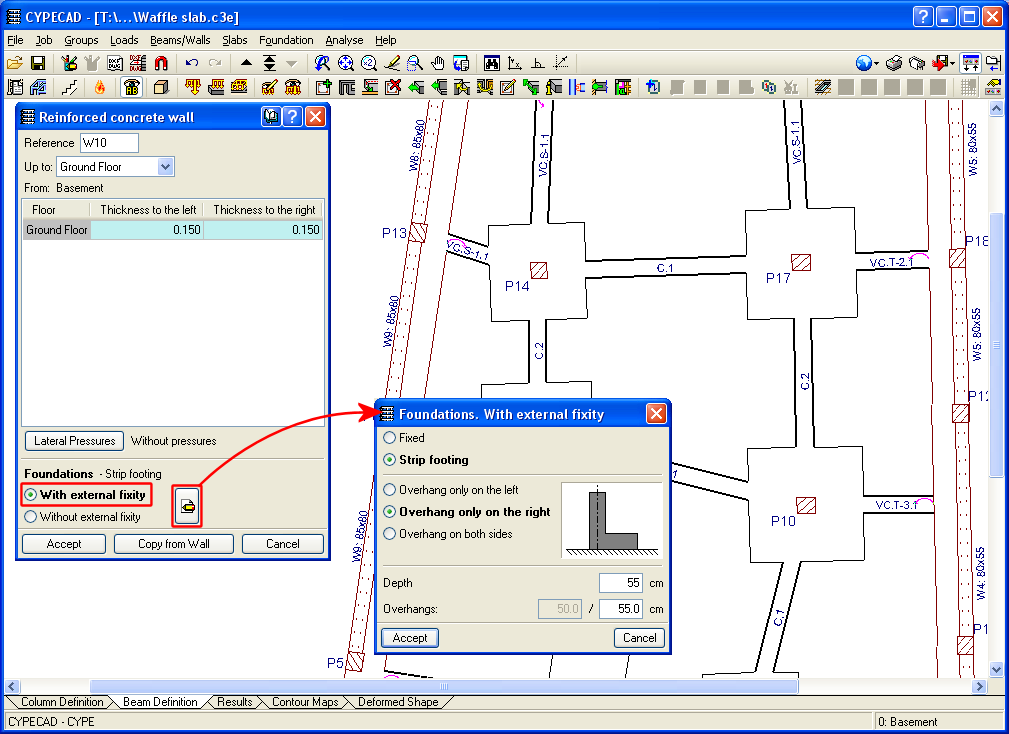Open footing edit icon button in wall dialog

pyautogui.click(x=187, y=506)
